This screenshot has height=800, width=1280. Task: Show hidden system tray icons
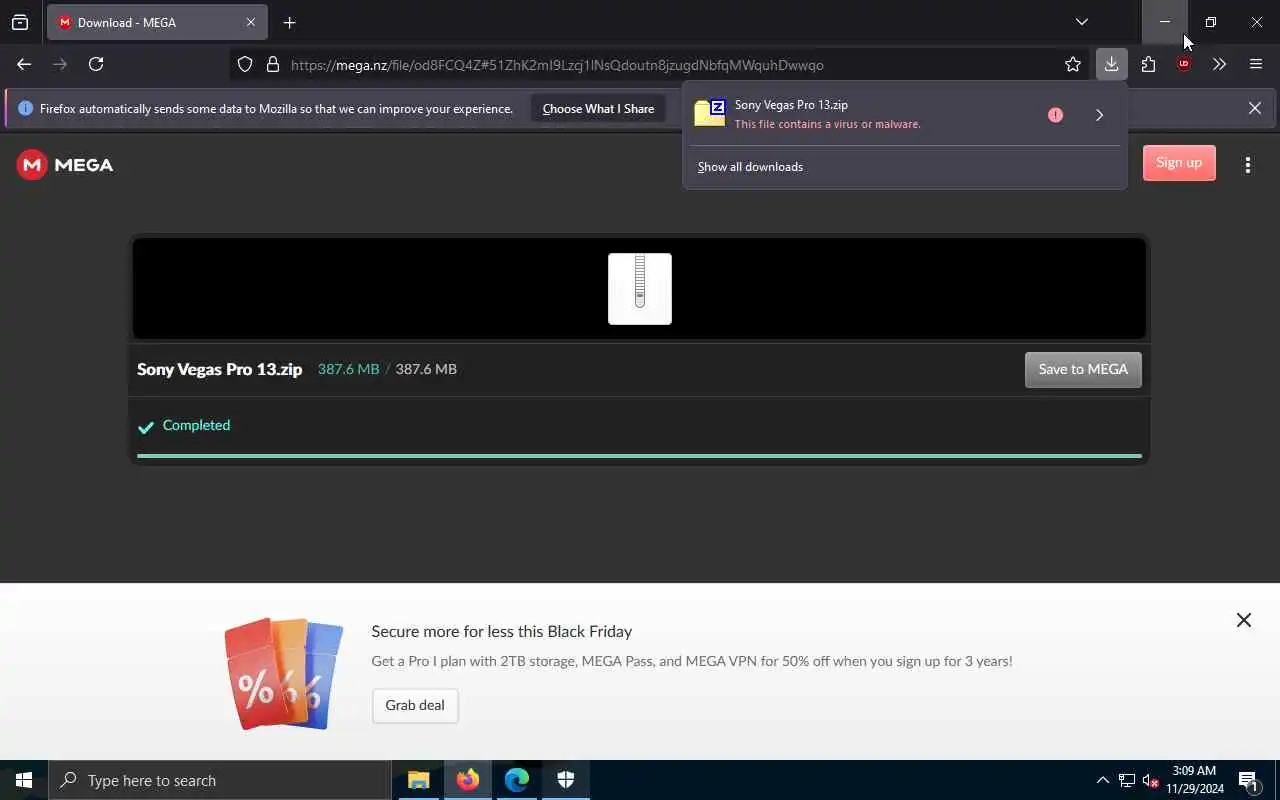click(1103, 780)
